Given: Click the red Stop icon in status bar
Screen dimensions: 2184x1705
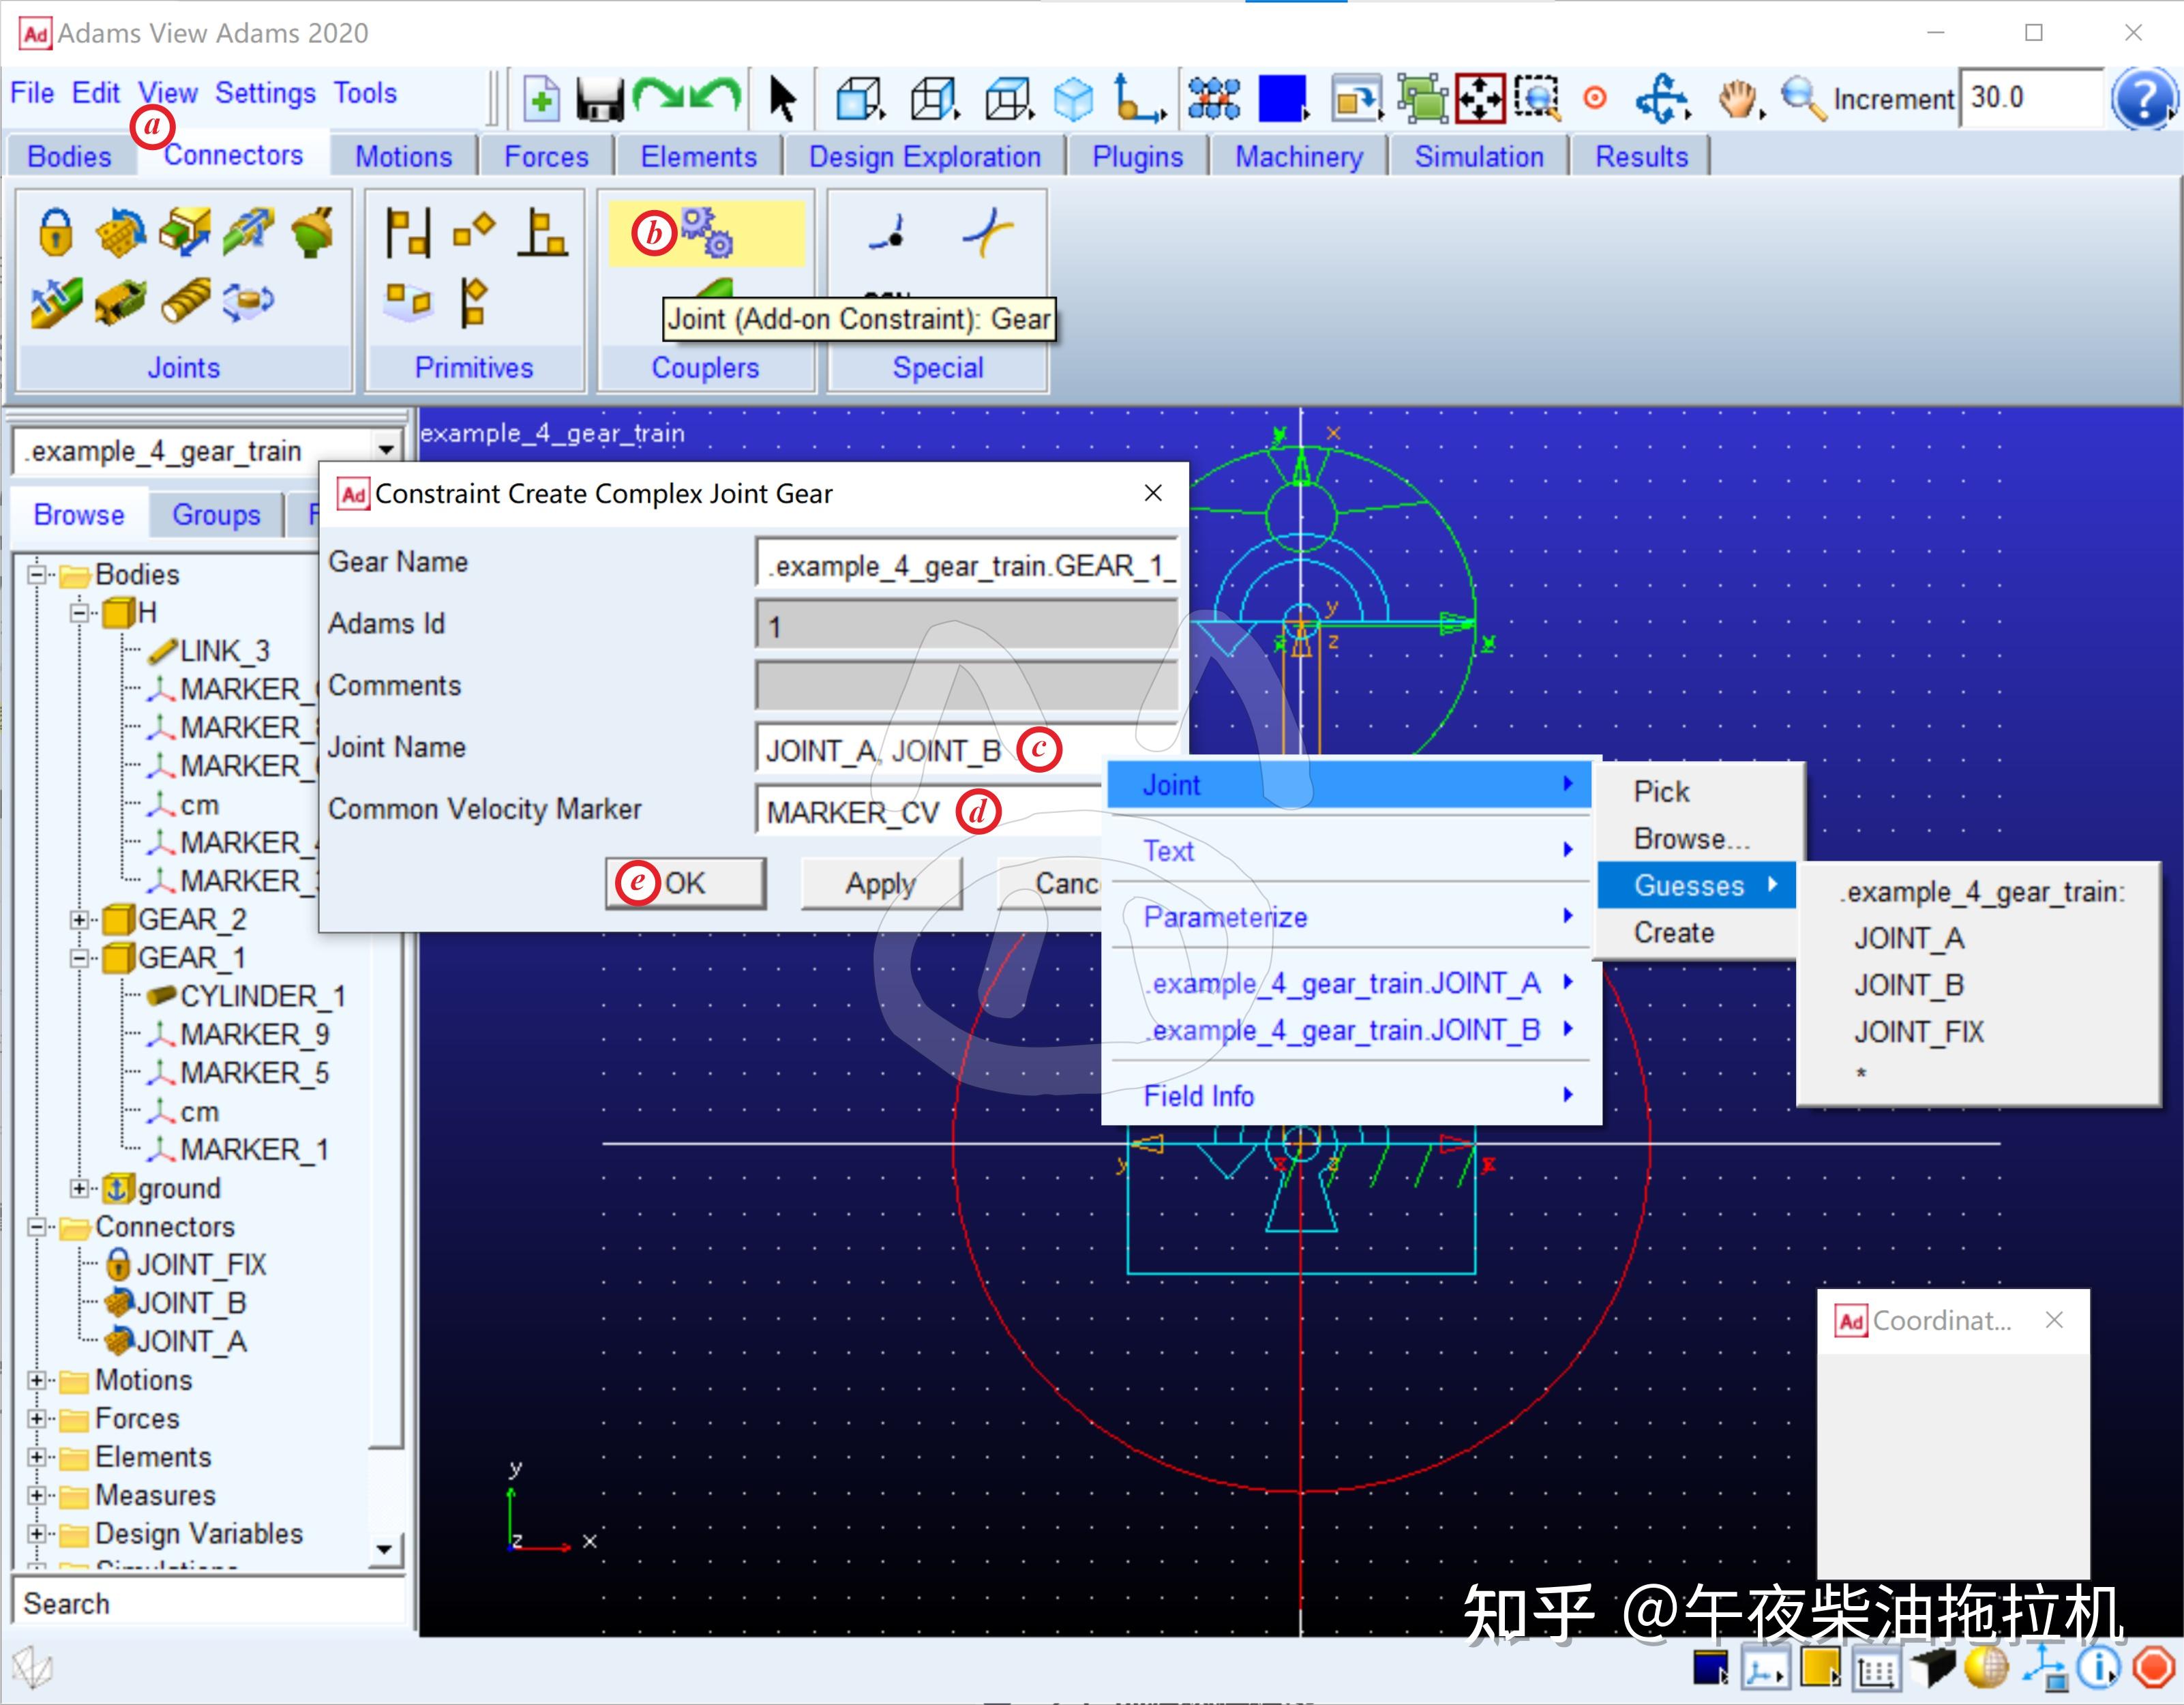Looking at the screenshot, I should 2153,1667.
